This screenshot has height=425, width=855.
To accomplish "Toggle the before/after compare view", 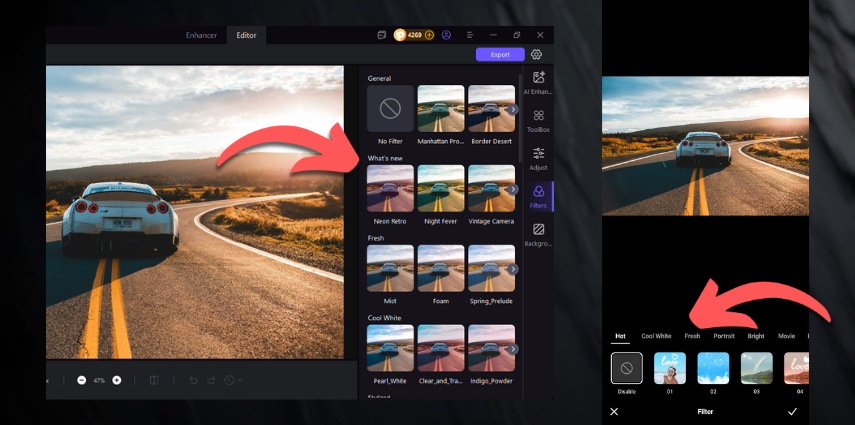I will click(x=154, y=381).
